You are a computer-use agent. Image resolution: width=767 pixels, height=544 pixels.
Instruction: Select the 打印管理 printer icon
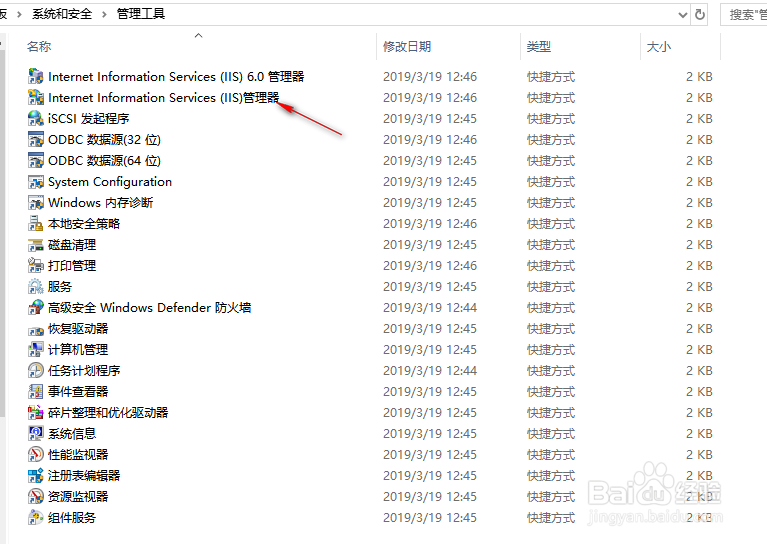[x=36, y=266]
